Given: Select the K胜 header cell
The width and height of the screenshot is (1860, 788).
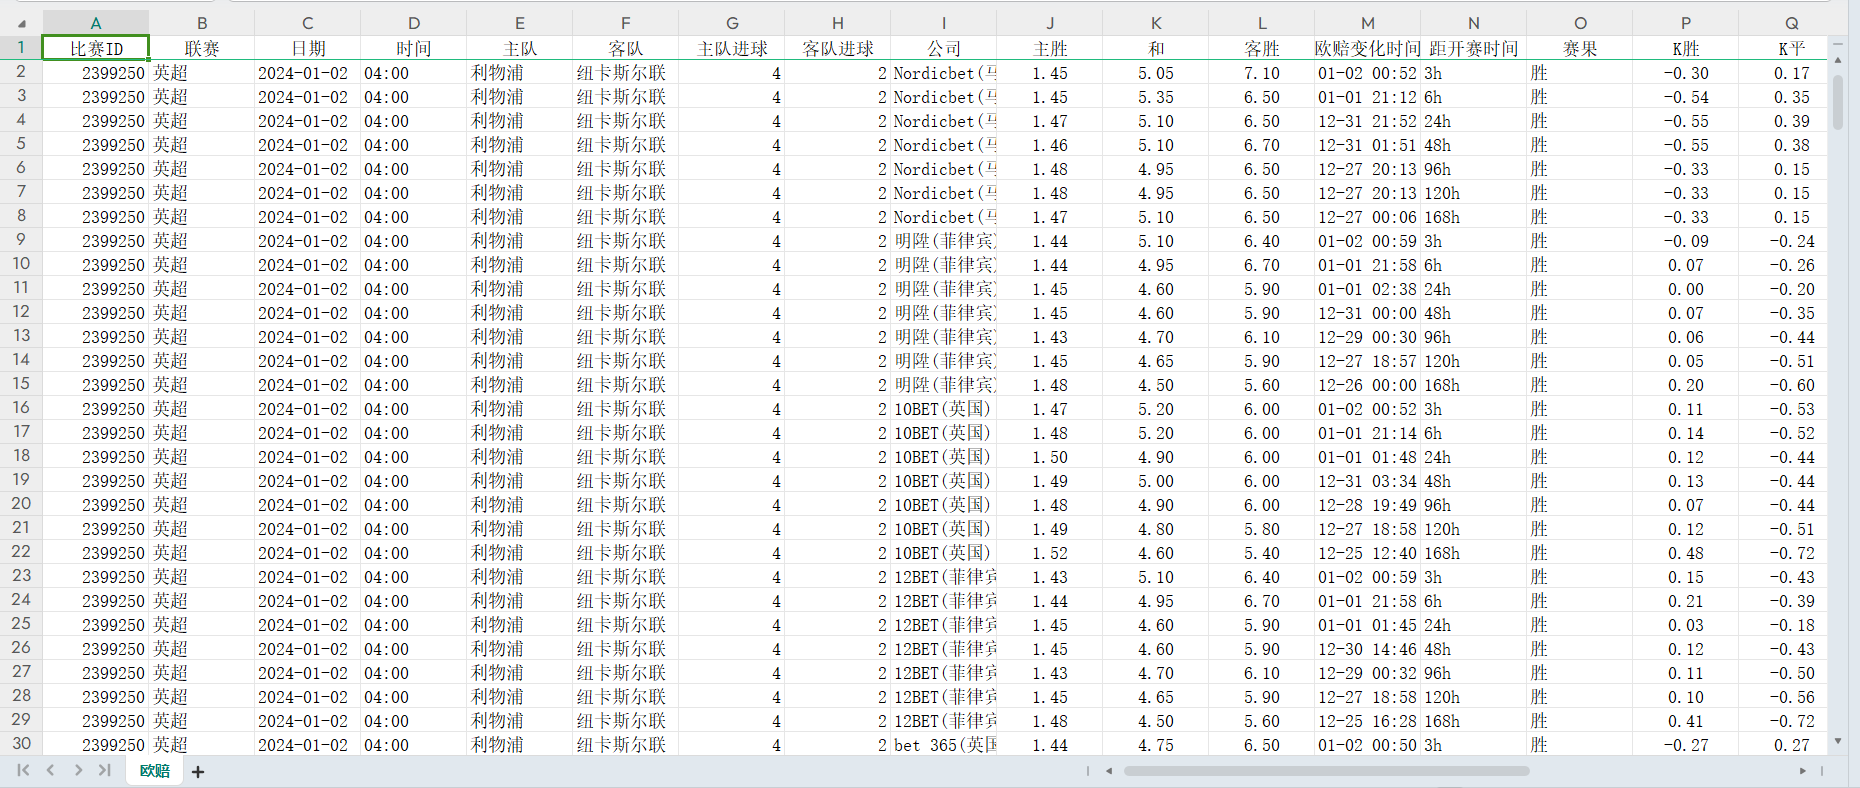Looking at the screenshot, I should click(1686, 48).
